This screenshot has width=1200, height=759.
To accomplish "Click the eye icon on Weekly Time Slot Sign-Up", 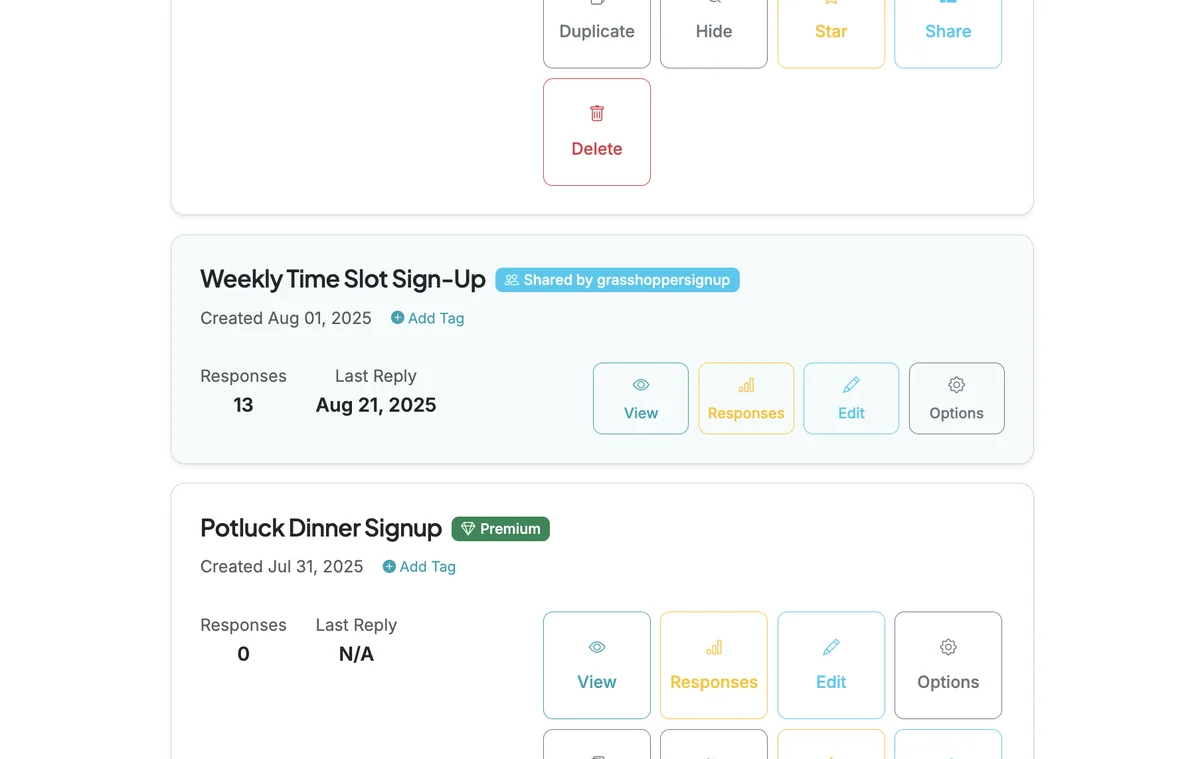I will 640,384.
